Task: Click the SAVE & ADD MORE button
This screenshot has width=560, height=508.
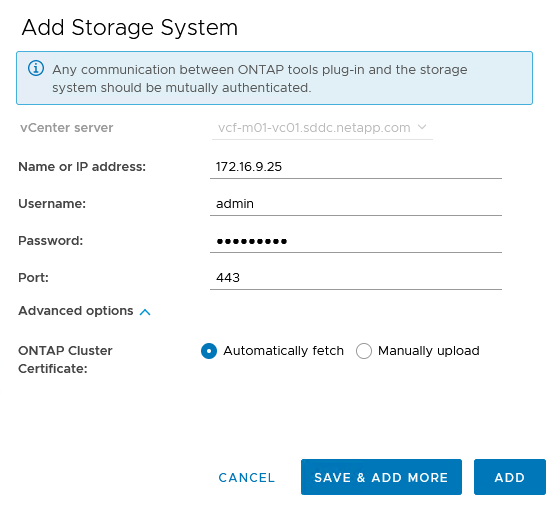Action: [x=381, y=477]
